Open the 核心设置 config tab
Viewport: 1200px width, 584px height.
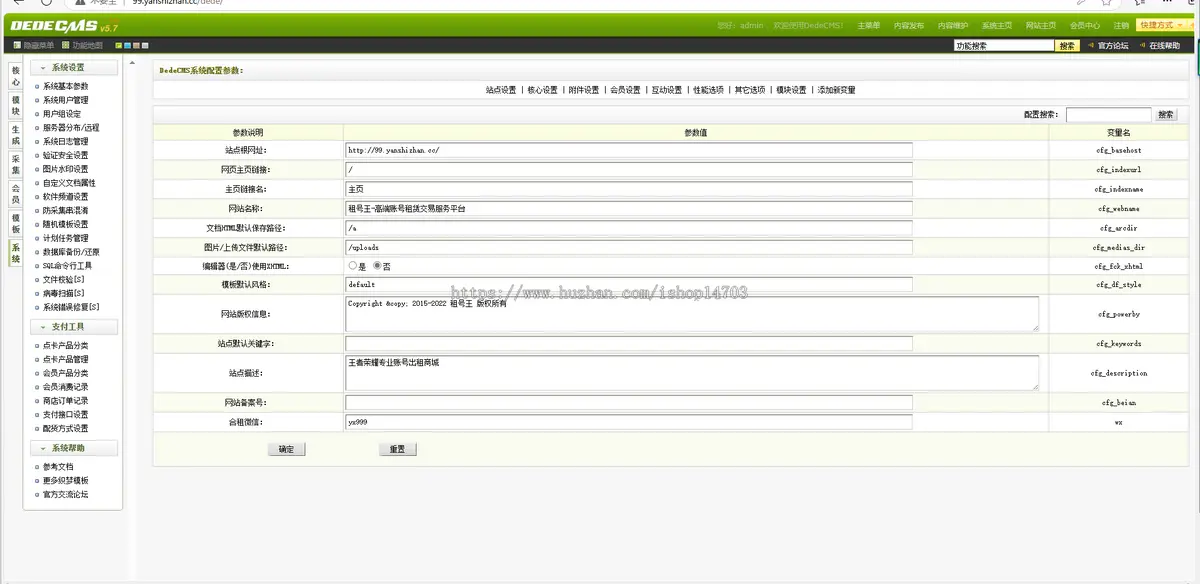coord(542,90)
